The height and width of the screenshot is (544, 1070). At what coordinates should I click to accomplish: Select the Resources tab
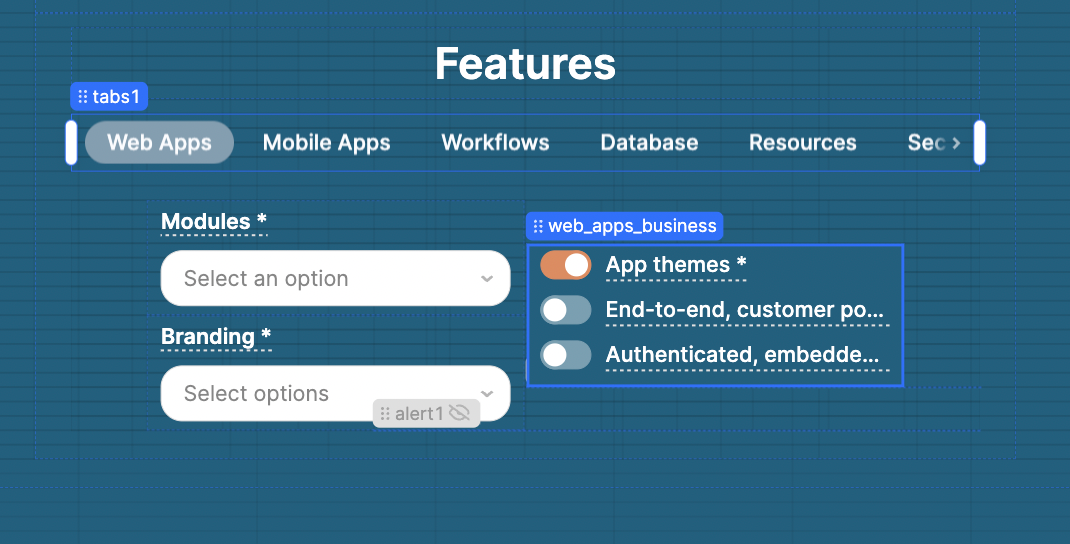pos(802,143)
